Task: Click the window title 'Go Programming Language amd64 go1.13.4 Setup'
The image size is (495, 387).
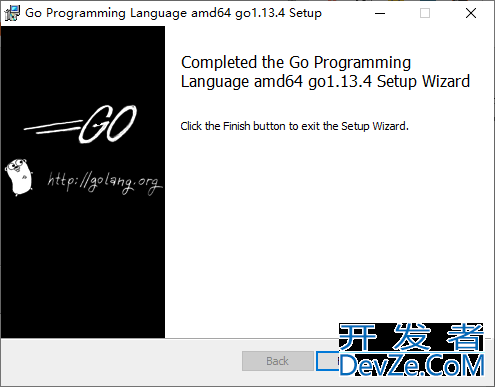Action: 173,13
